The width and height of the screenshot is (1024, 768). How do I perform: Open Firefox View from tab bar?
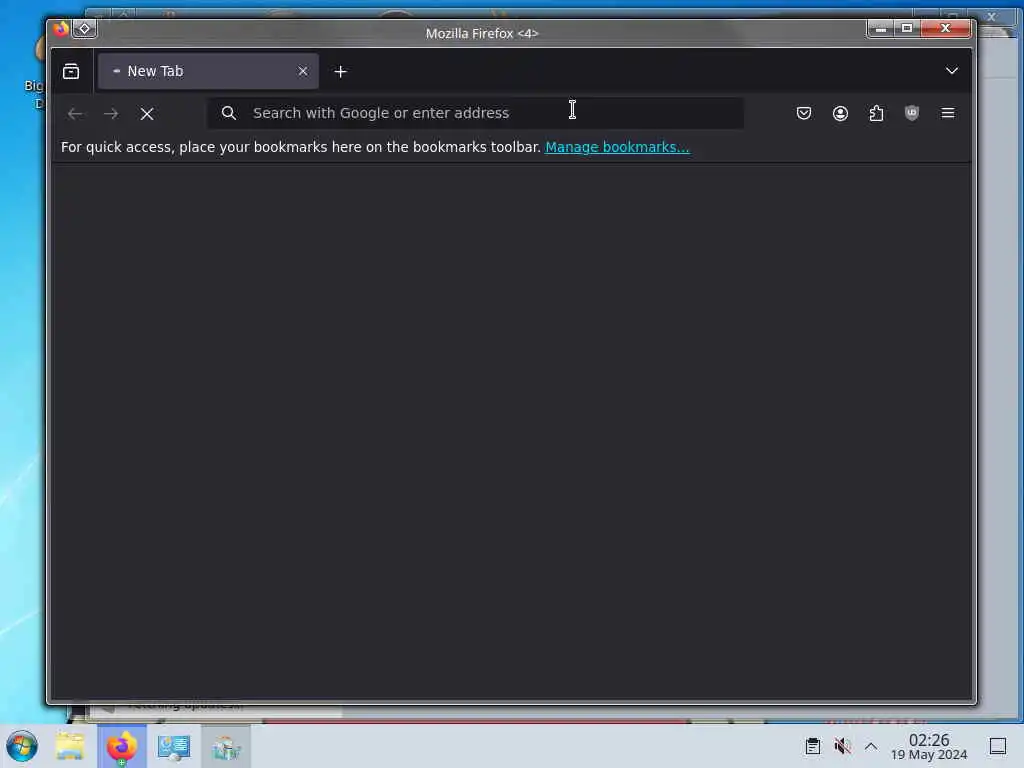click(x=71, y=71)
